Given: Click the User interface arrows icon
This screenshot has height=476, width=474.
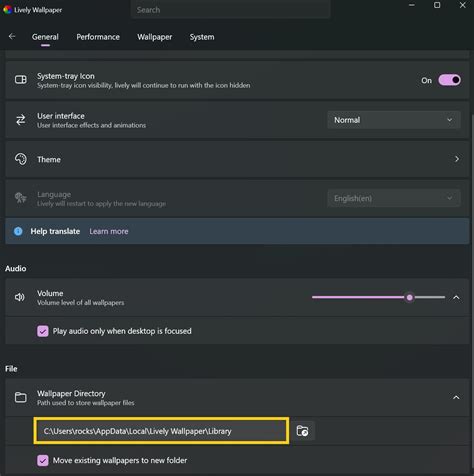Looking at the screenshot, I should (x=21, y=120).
